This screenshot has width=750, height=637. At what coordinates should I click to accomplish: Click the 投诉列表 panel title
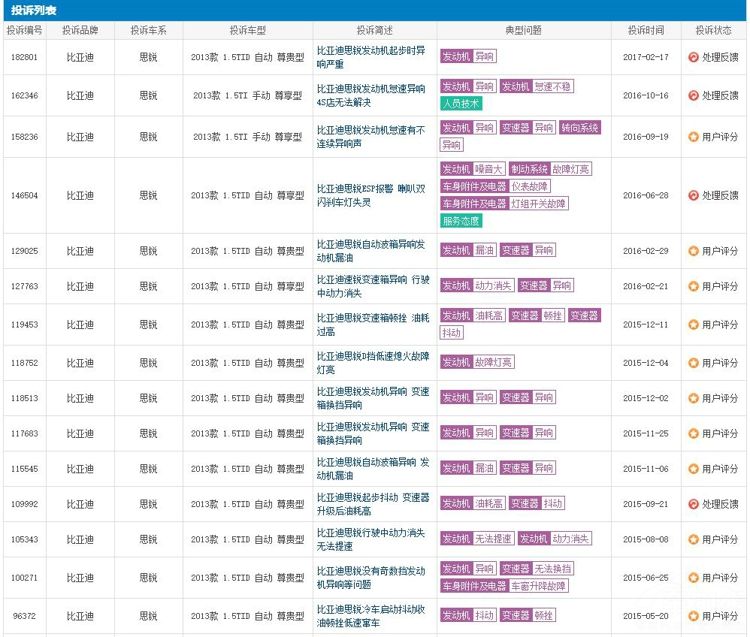(x=33, y=10)
